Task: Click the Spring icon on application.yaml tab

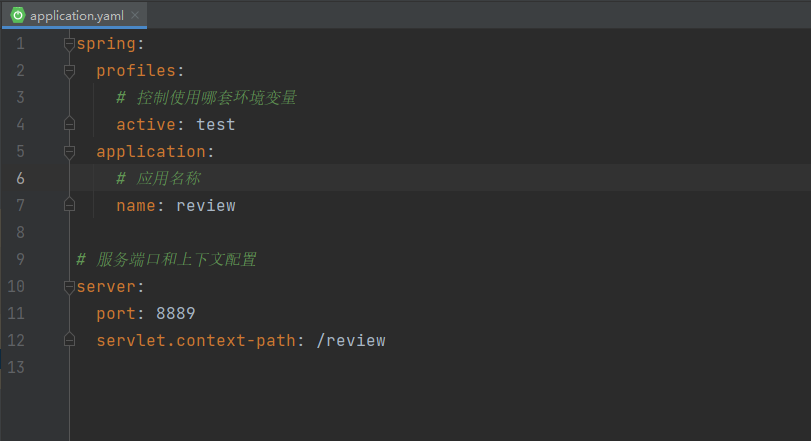Action: click(17, 15)
